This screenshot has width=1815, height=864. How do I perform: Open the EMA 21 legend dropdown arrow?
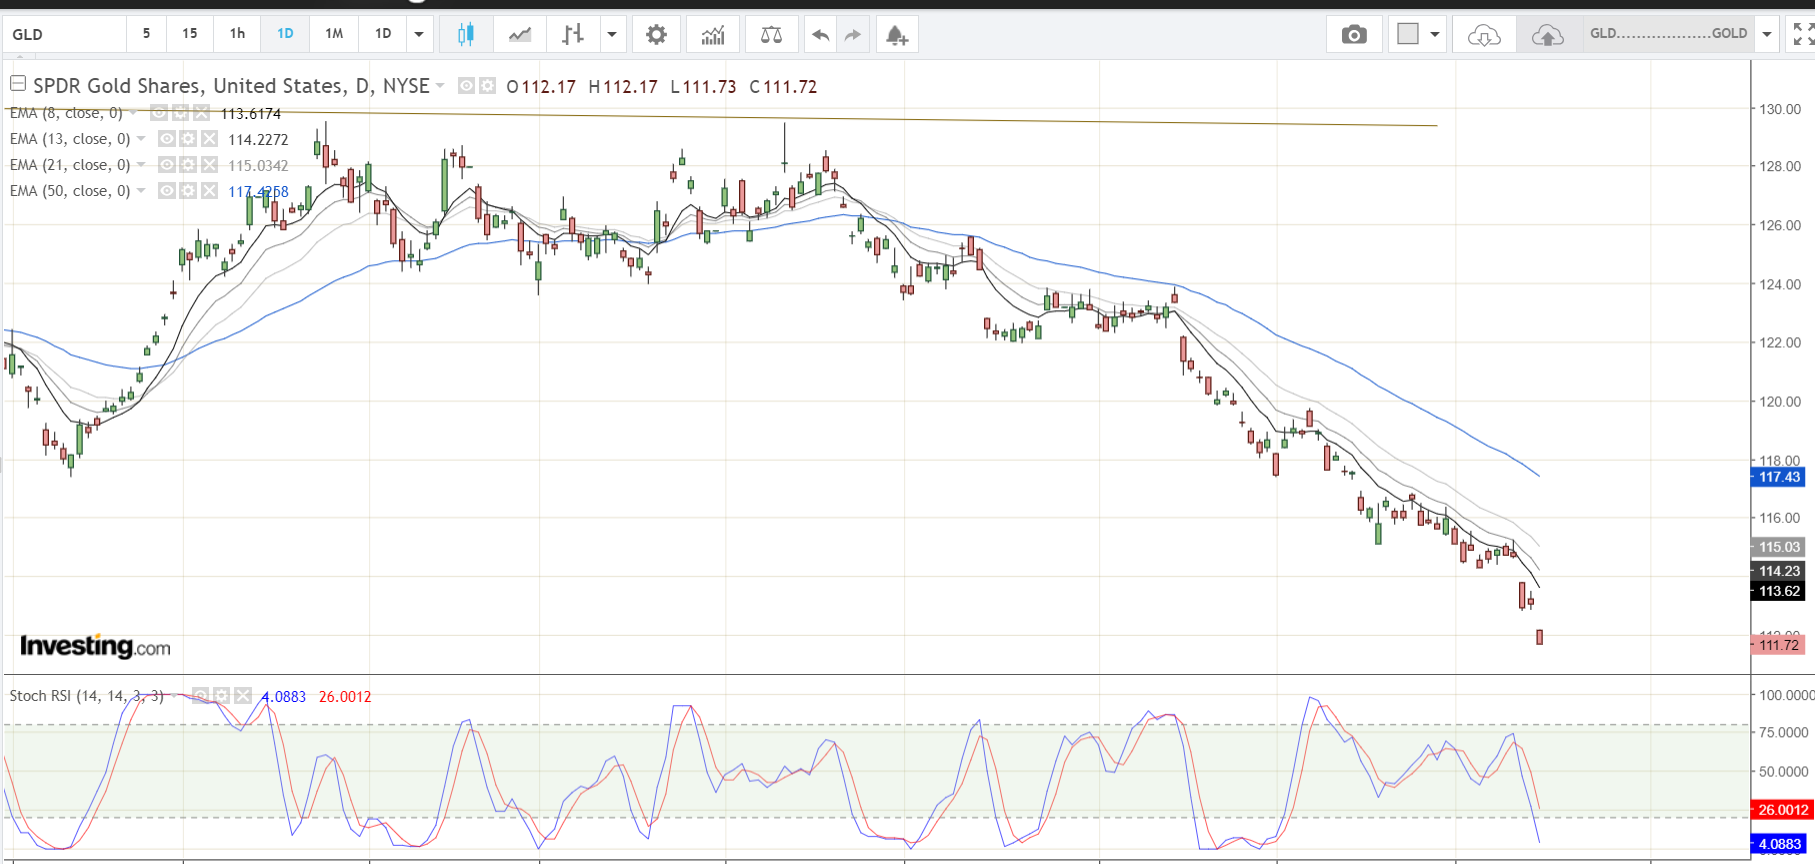[x=141, y=165]
